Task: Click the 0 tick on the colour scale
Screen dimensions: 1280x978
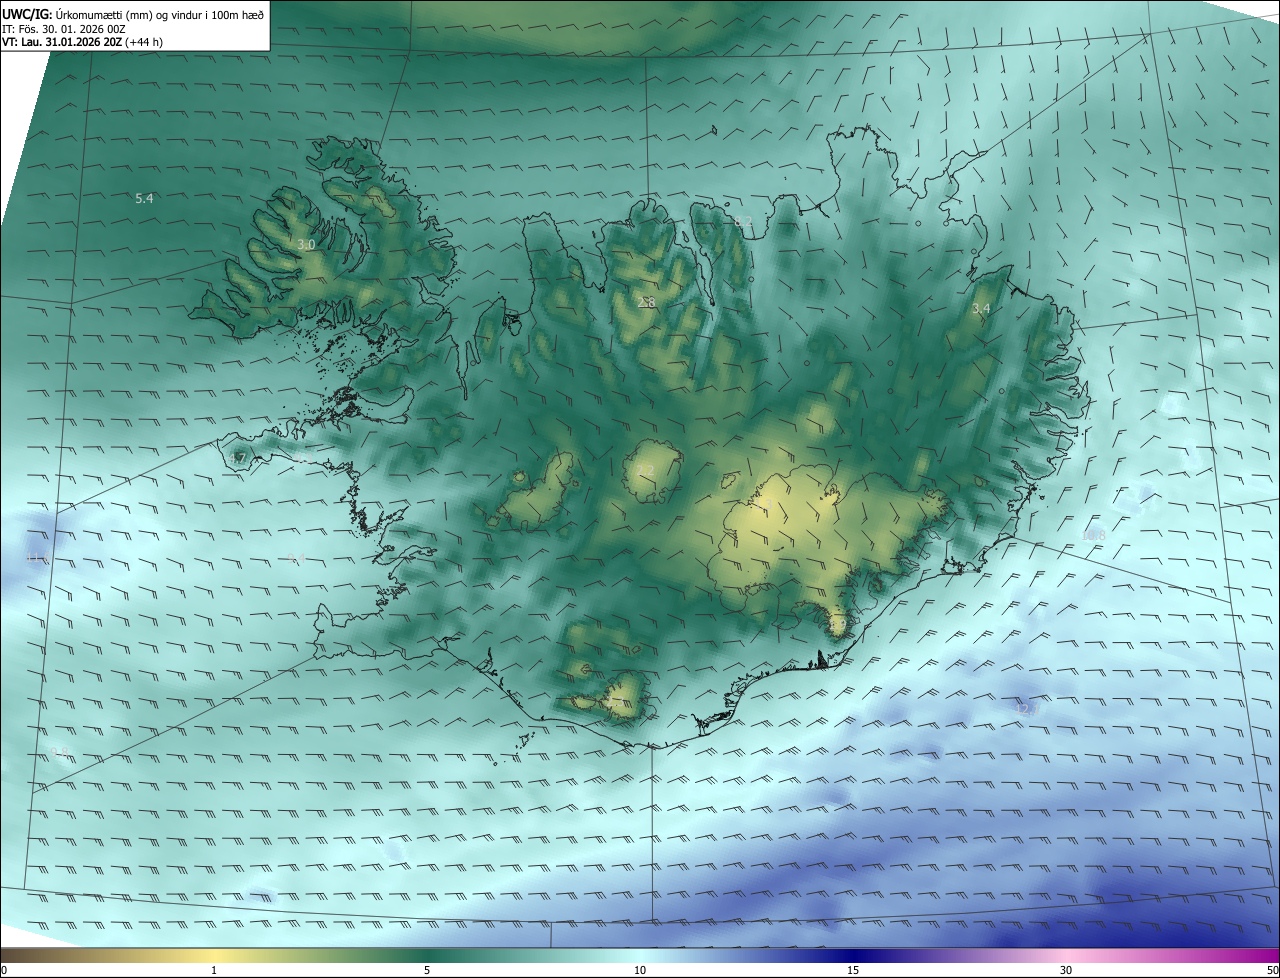Action: 4,970
